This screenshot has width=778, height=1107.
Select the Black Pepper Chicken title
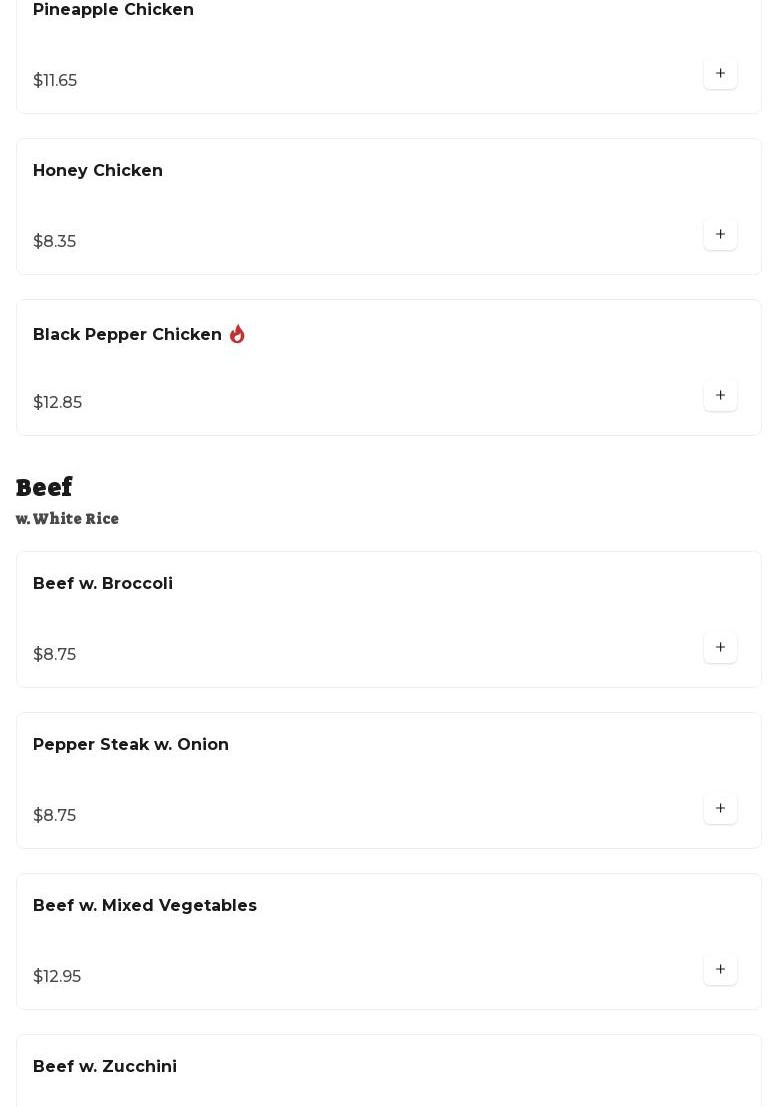(127, 335)
